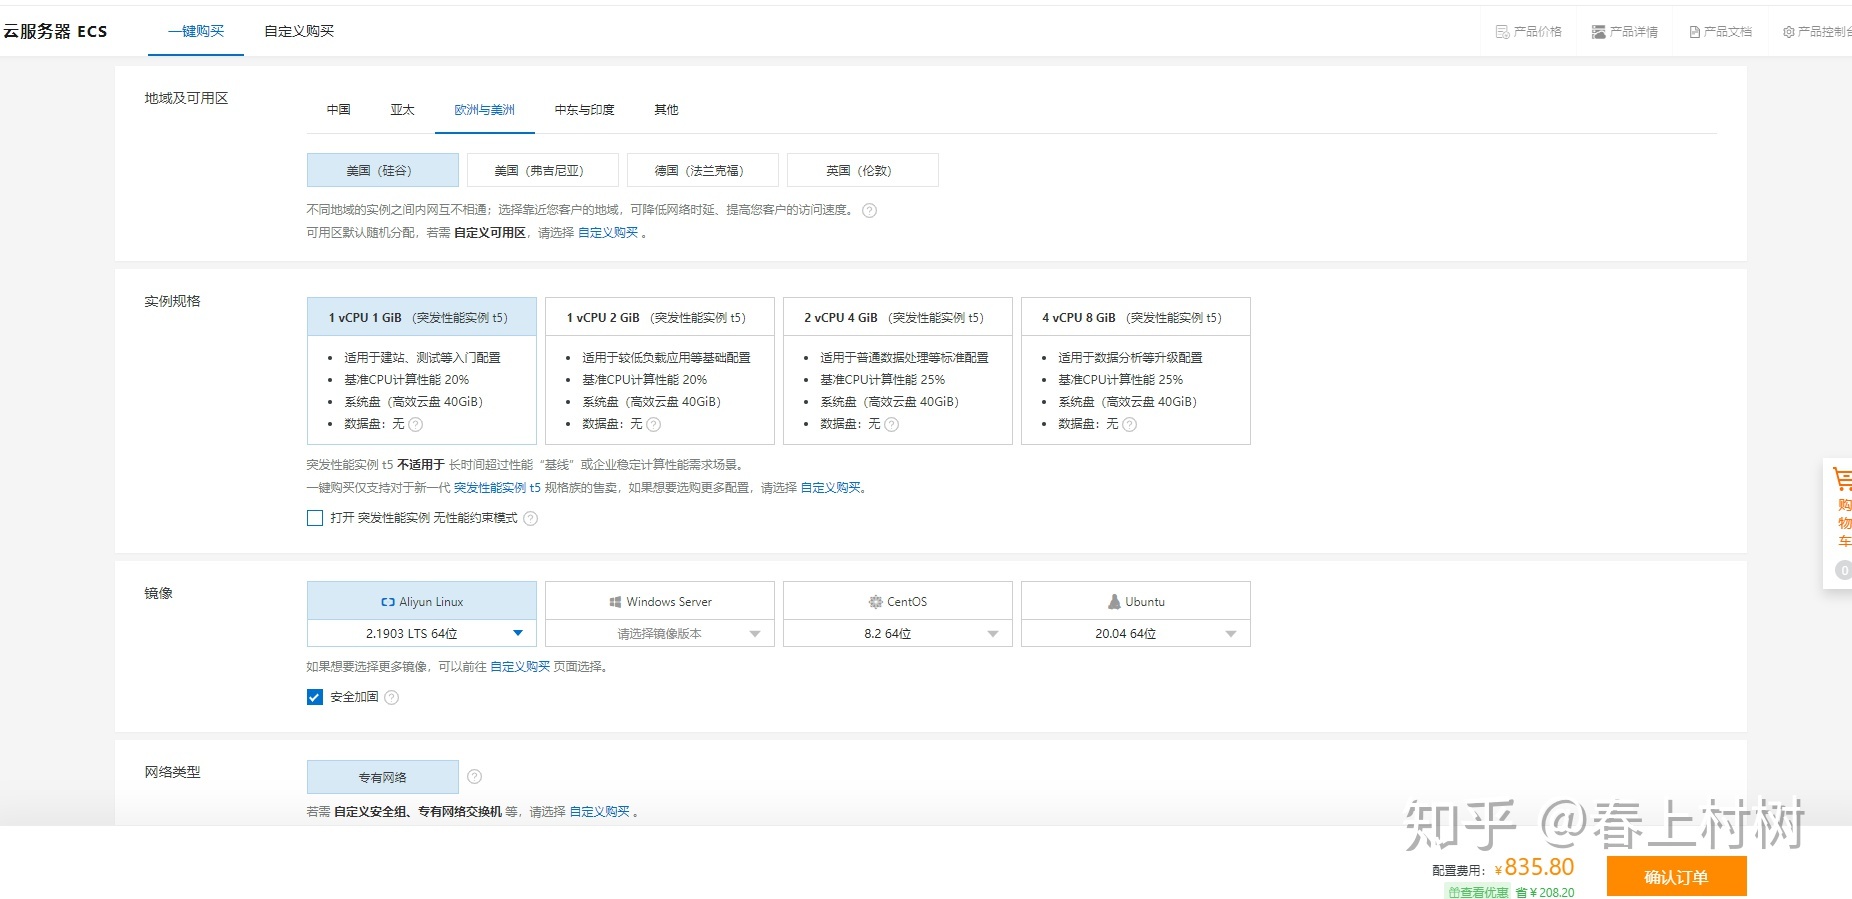Open the 突发性能实例 t5 link
1852x899 pixels.
[x=497, y=488]
